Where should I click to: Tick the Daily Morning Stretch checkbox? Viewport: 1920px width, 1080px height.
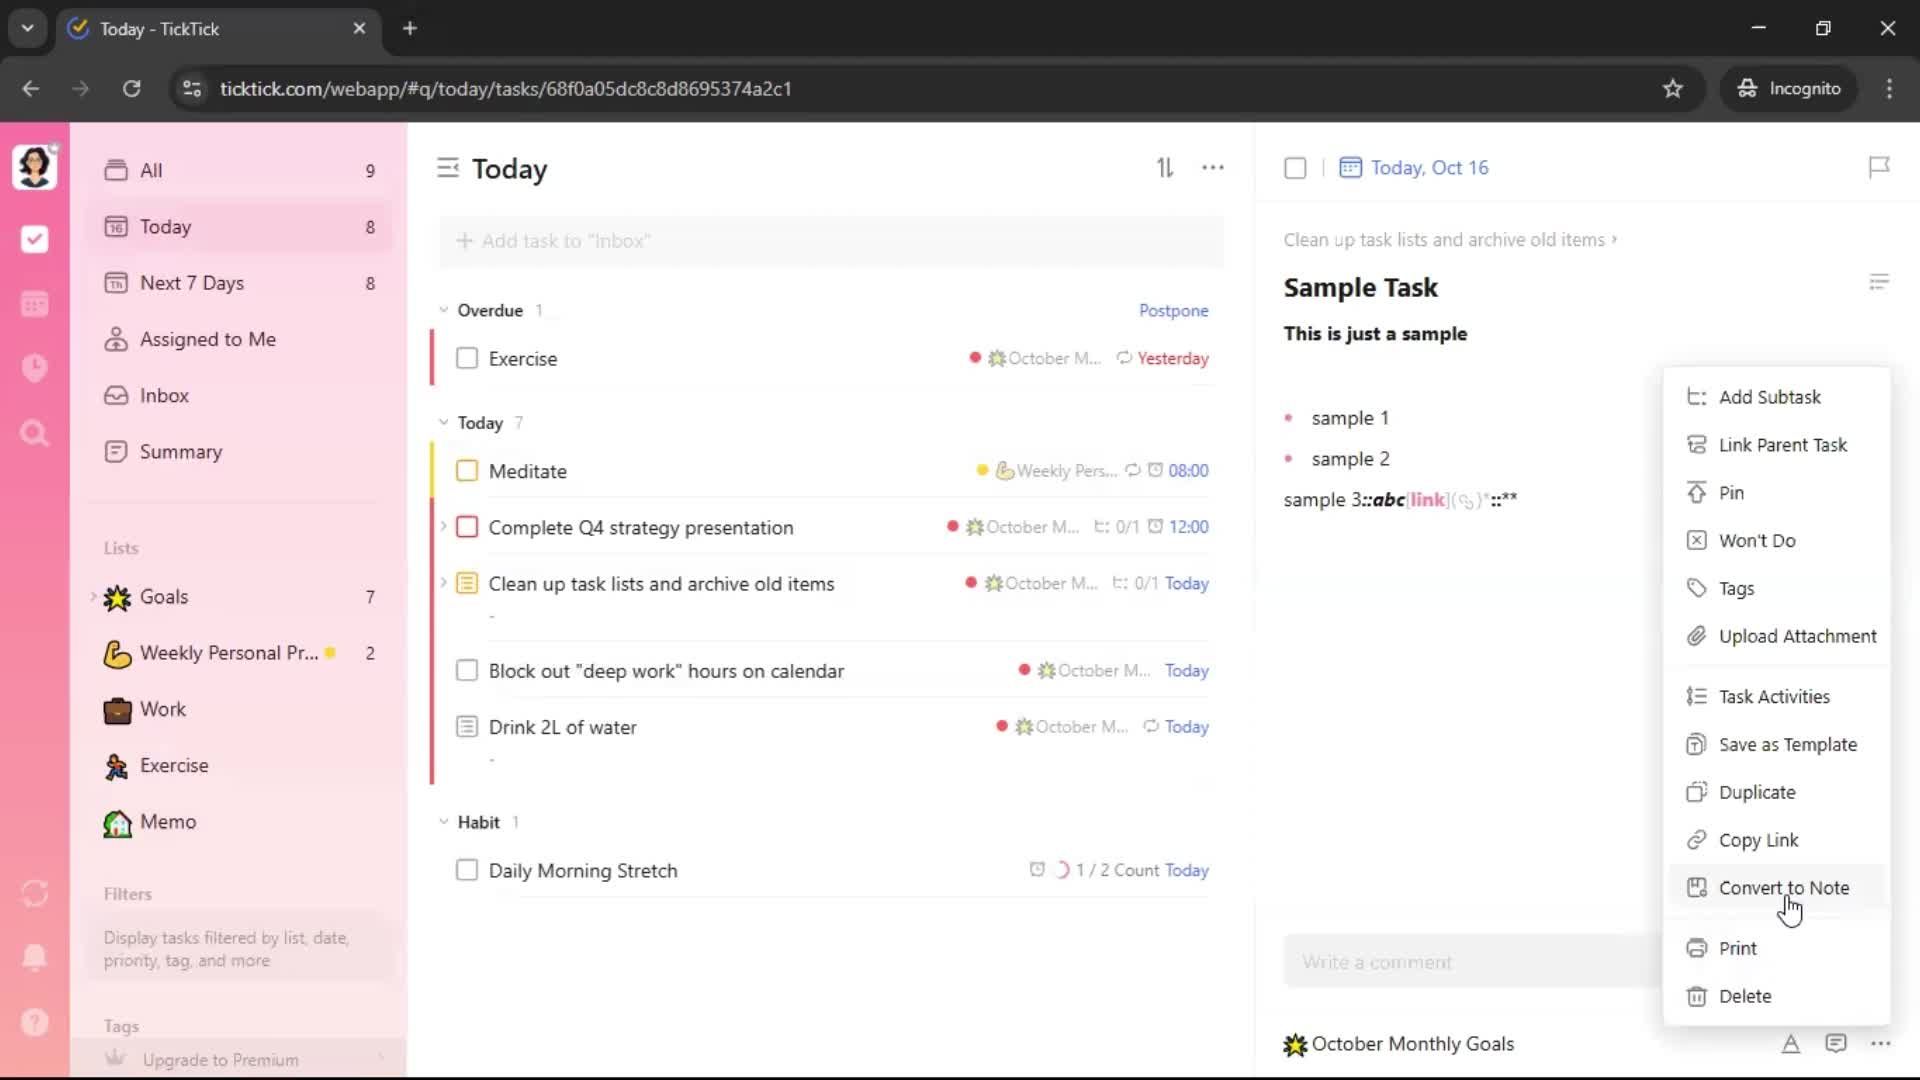tap(467, 870)
